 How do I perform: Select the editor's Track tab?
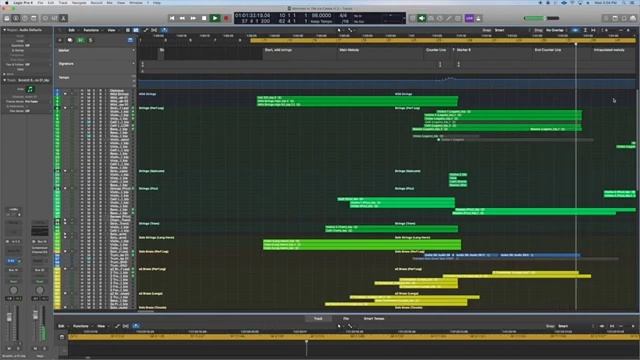point(318,319)
